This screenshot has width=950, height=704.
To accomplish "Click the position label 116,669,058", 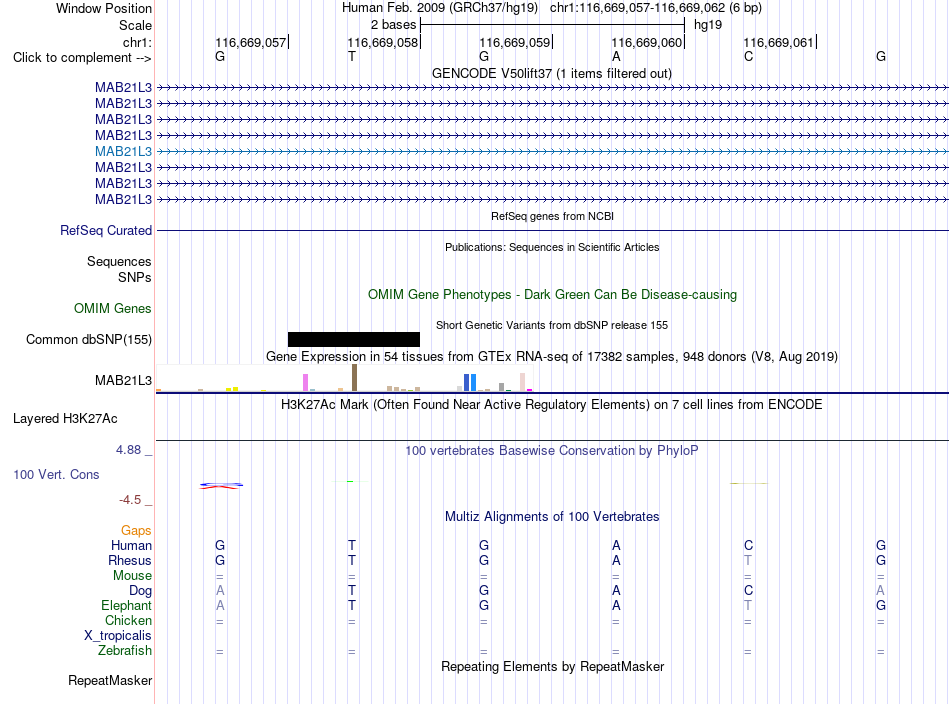I will point(383,42).
